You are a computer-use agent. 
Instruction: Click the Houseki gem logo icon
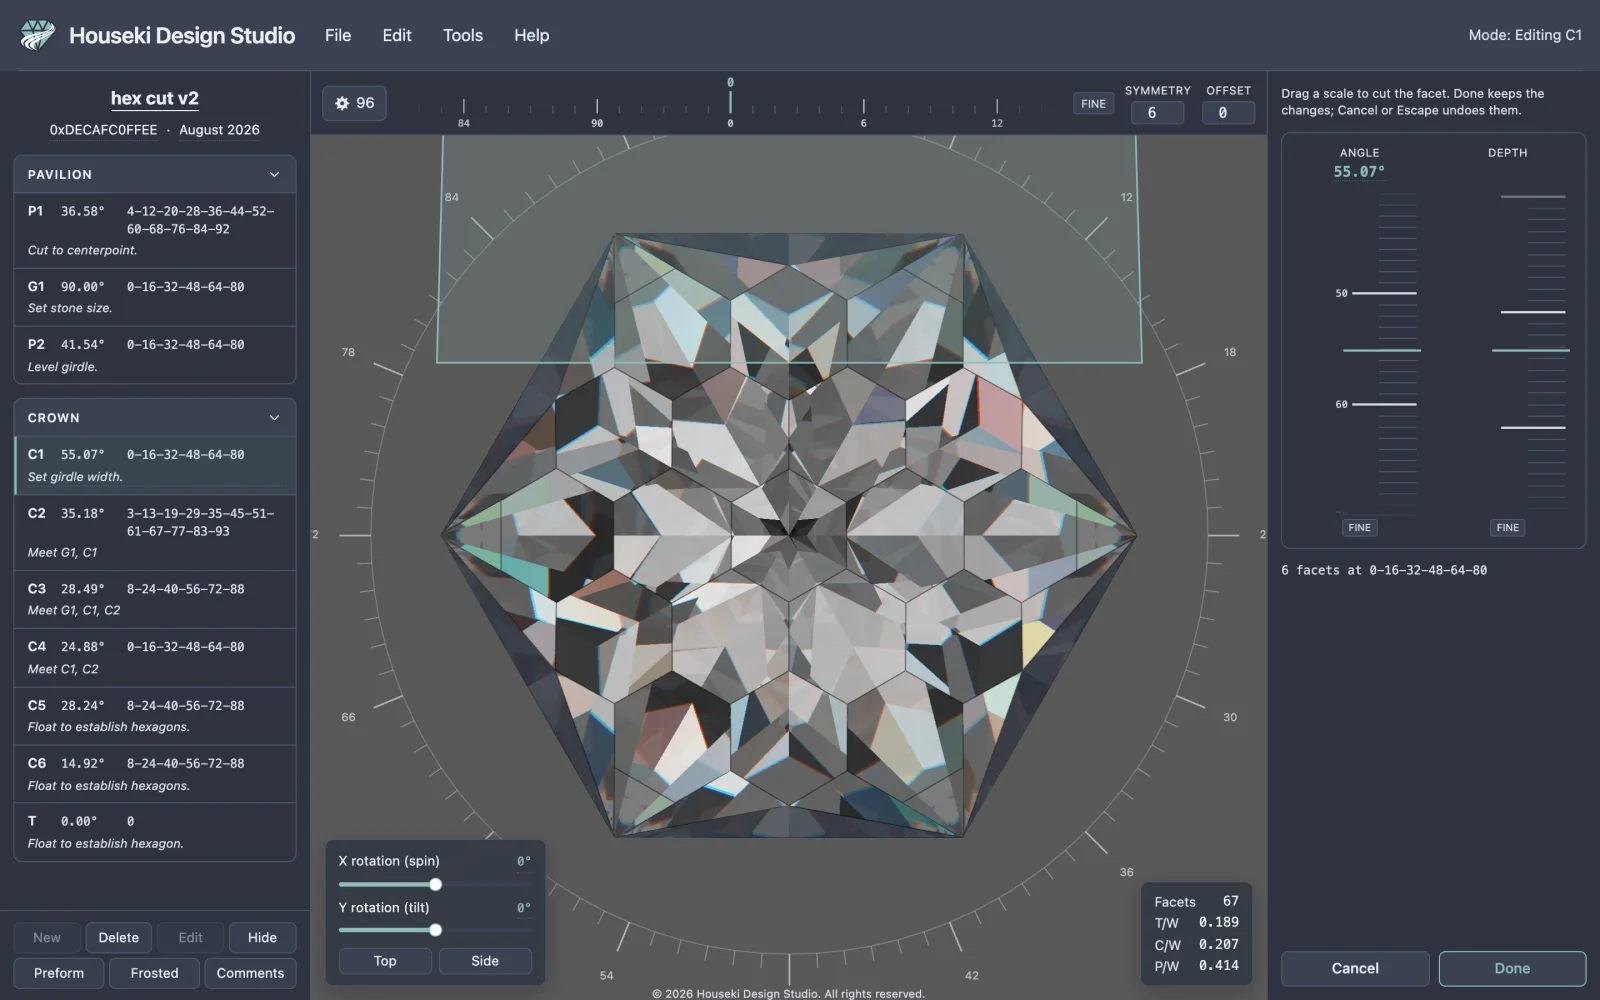pyautogui.click(x=38, y=35)
